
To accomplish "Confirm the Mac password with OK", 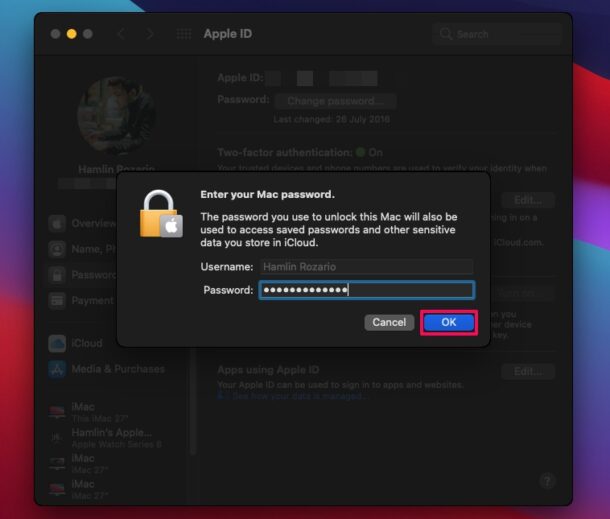I will tap(449, 323).
